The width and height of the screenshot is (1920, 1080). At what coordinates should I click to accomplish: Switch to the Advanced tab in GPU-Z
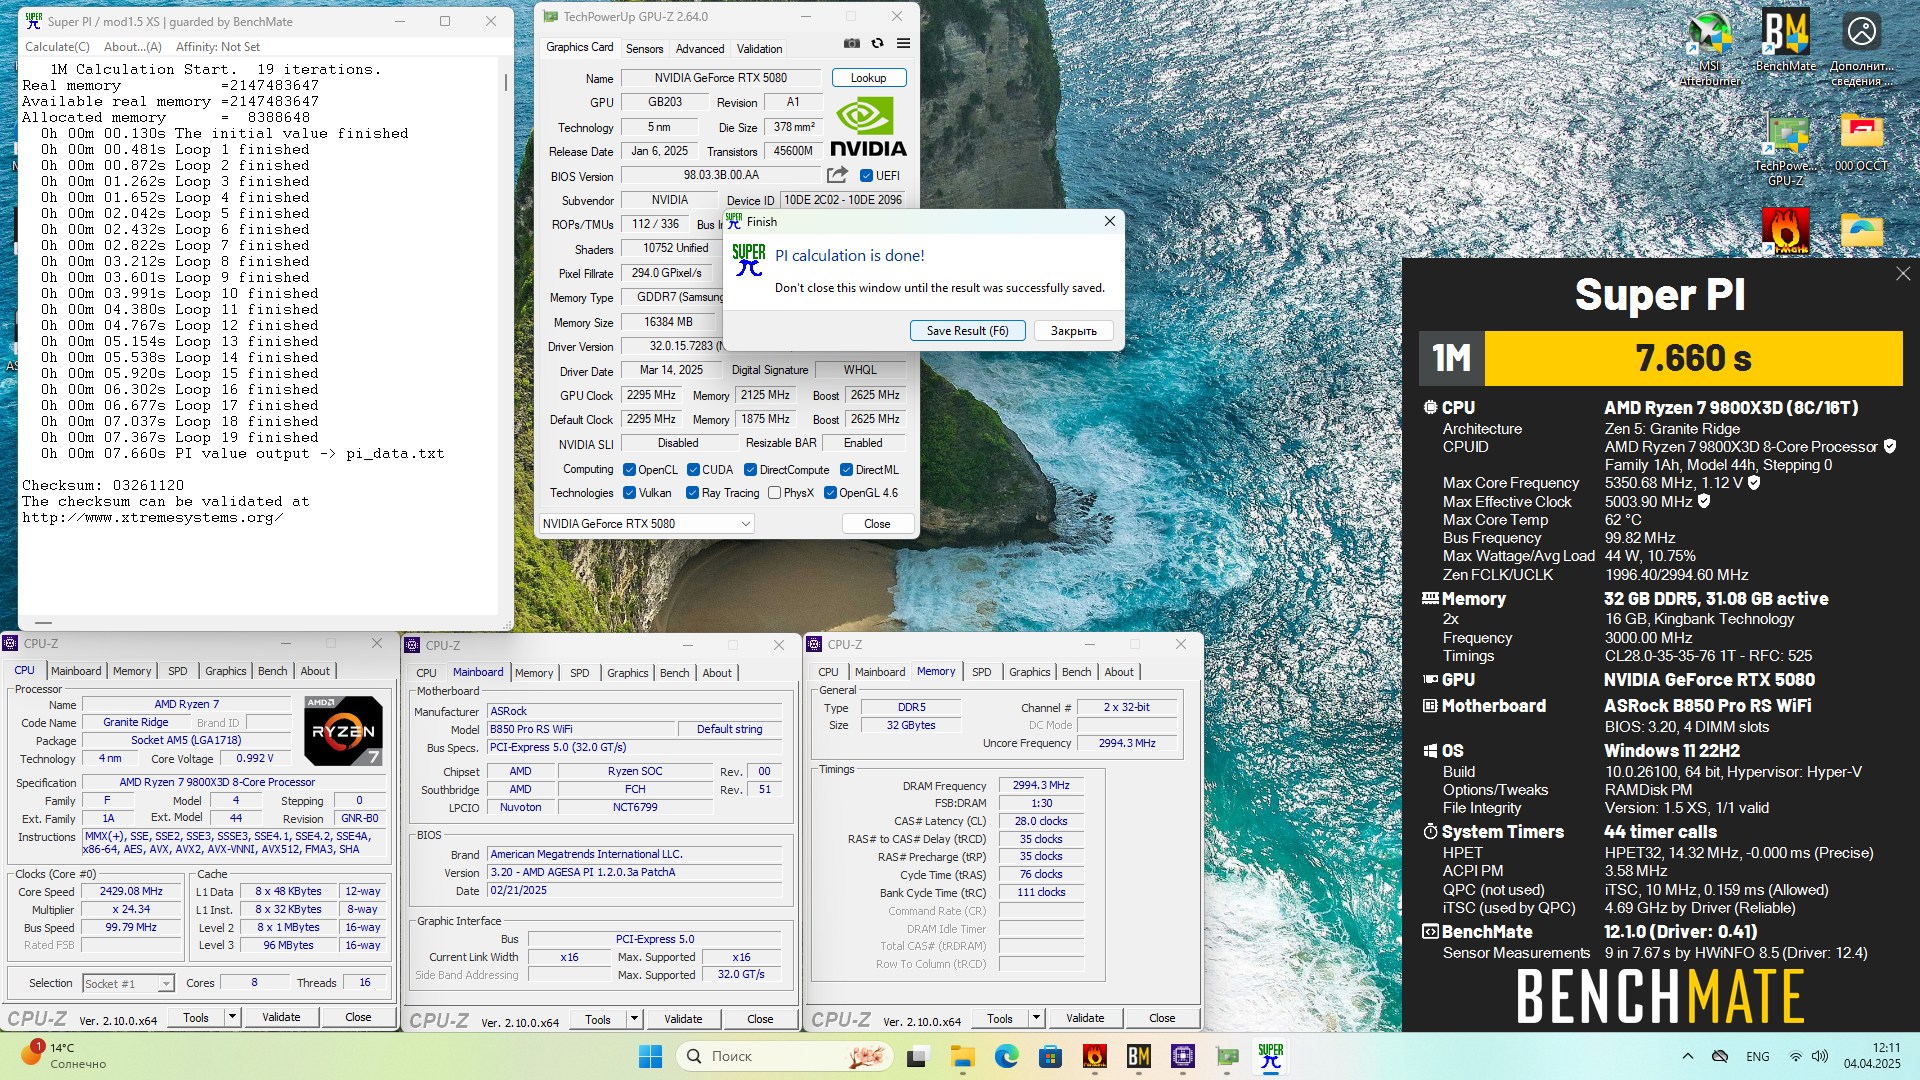700,49
